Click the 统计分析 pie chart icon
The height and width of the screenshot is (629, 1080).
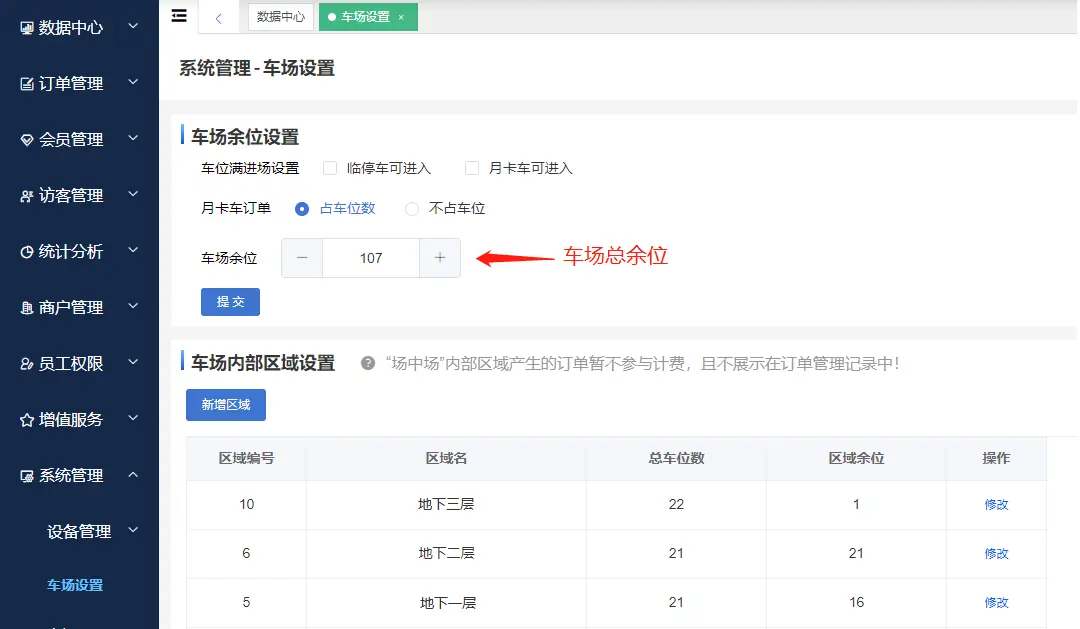point(27,252)
